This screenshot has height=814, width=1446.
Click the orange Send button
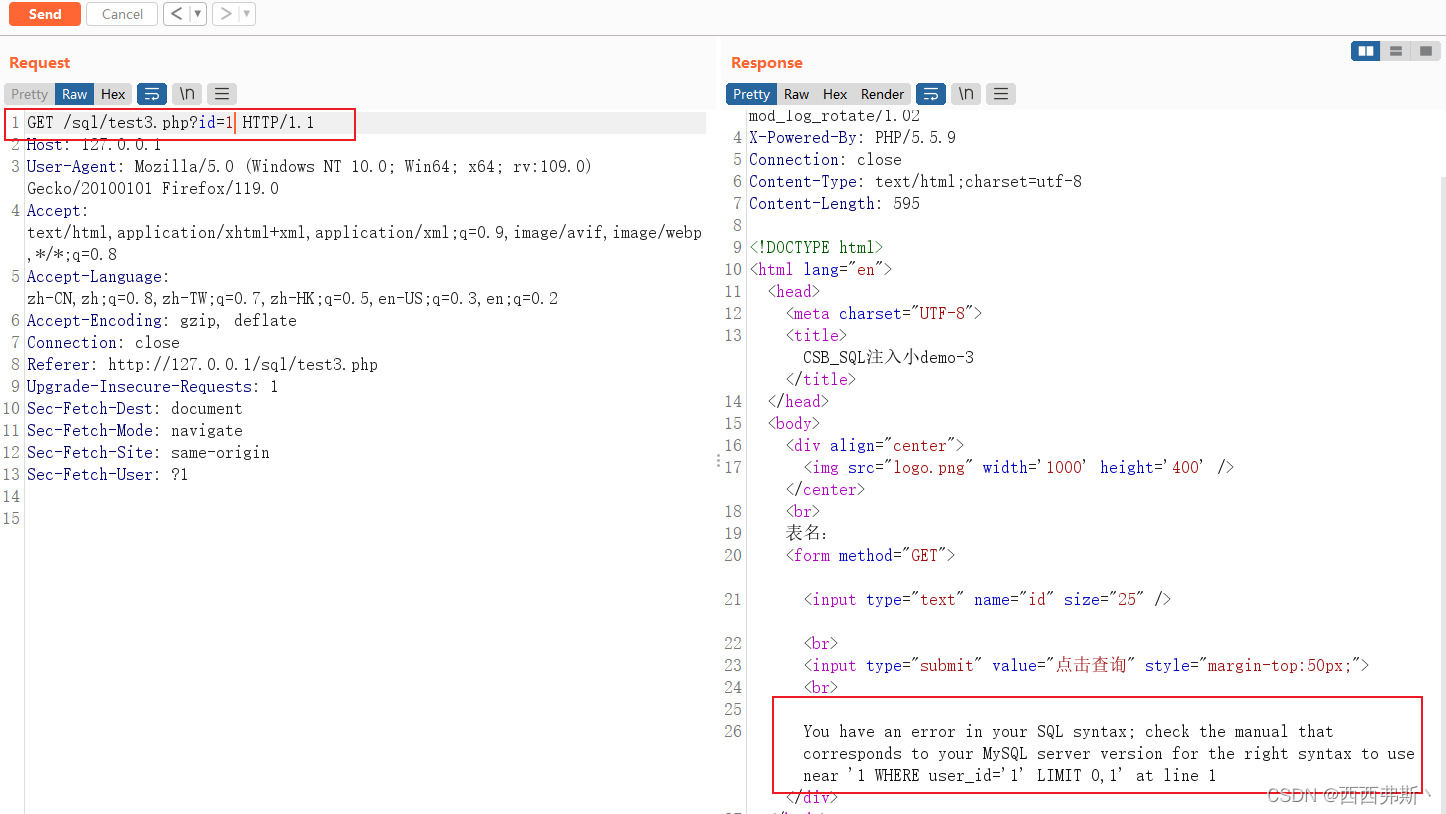coord(45,14)
